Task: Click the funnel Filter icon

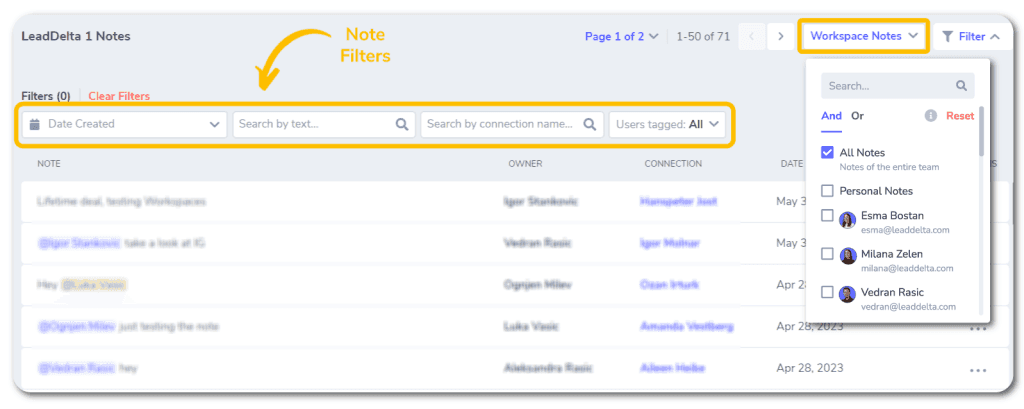Action: [948, 37]
